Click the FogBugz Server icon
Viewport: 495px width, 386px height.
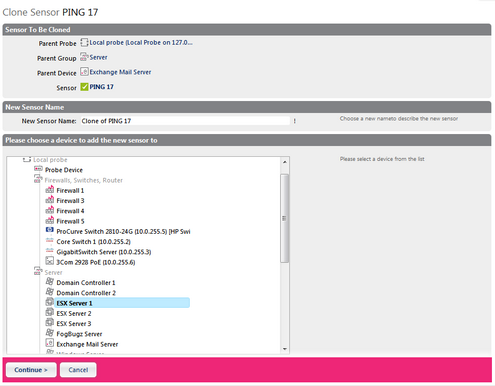coord(50,333)
